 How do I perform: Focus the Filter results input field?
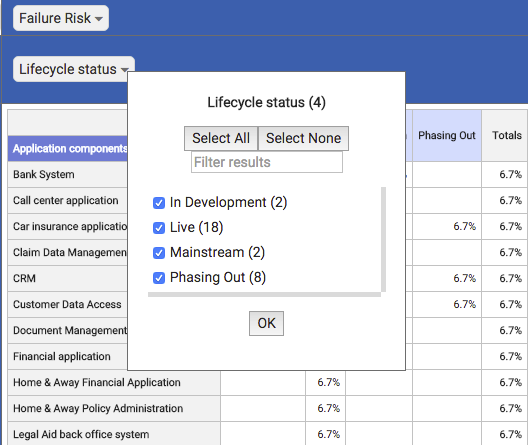coord(267,162)
